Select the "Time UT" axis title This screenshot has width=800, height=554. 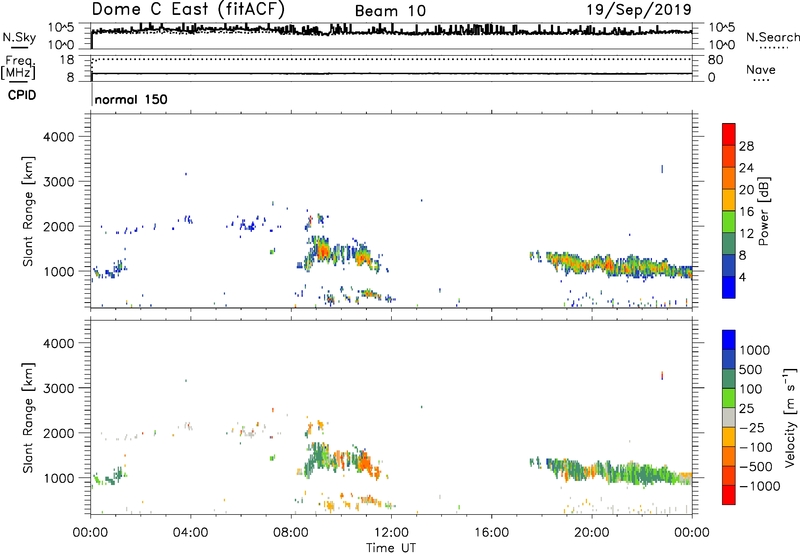(391, 548)
